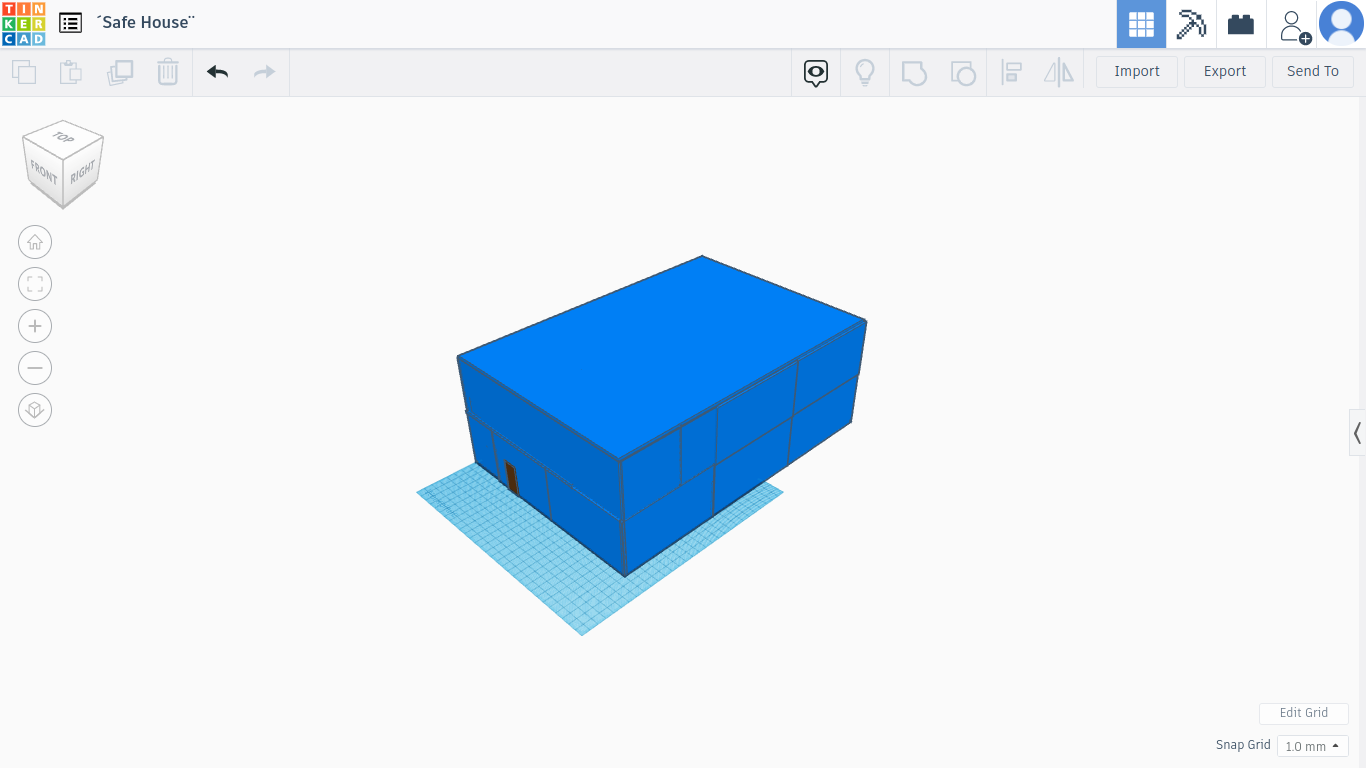Zoom in with the plus button
The width and height of the screenshot is (1366, 768).
click(35, 326)
